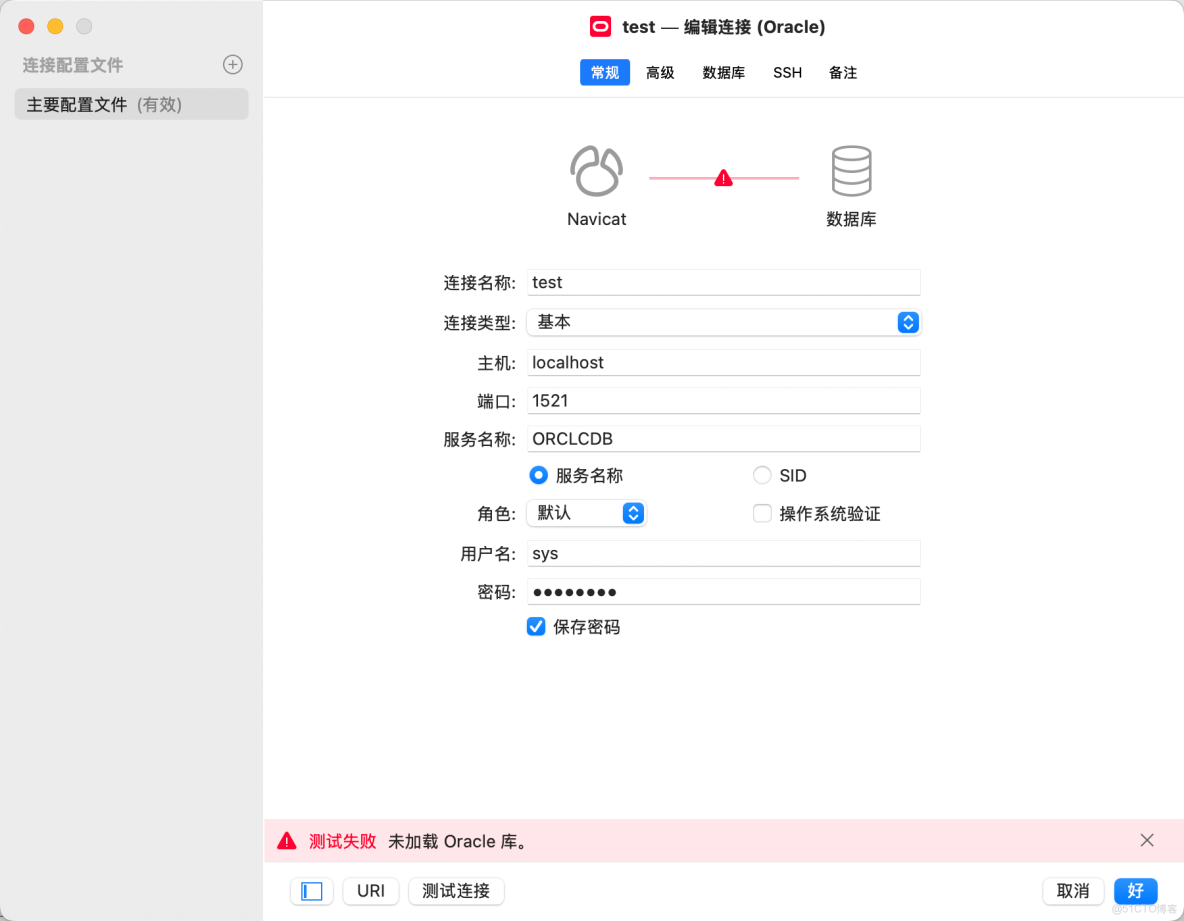This screenshot has width=1184, height=921.
Task: Toggle the sidebar panel icon at bottom left
Action: point(311,891)
